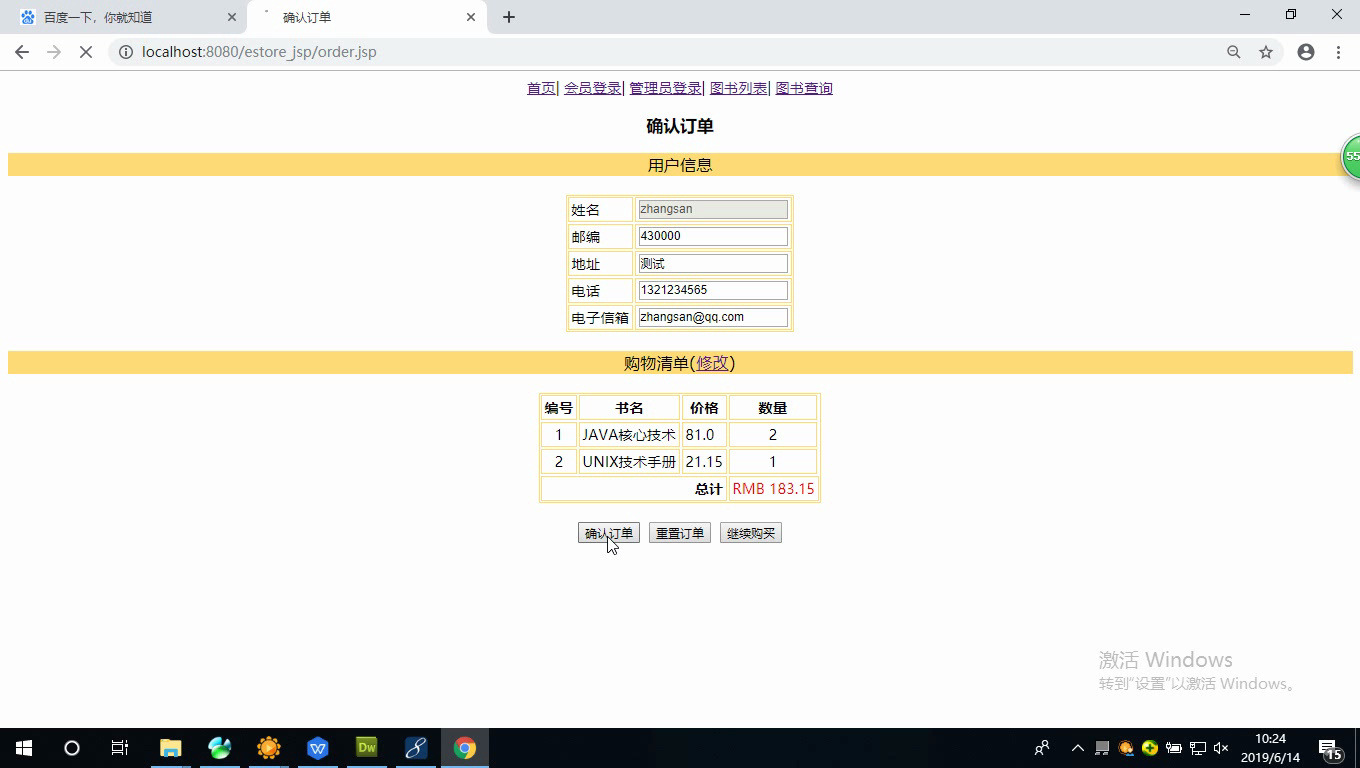Open the 首页 link
Image resolution: width=1360 pixels, height=768 pixels.
[x=541, y=88]
